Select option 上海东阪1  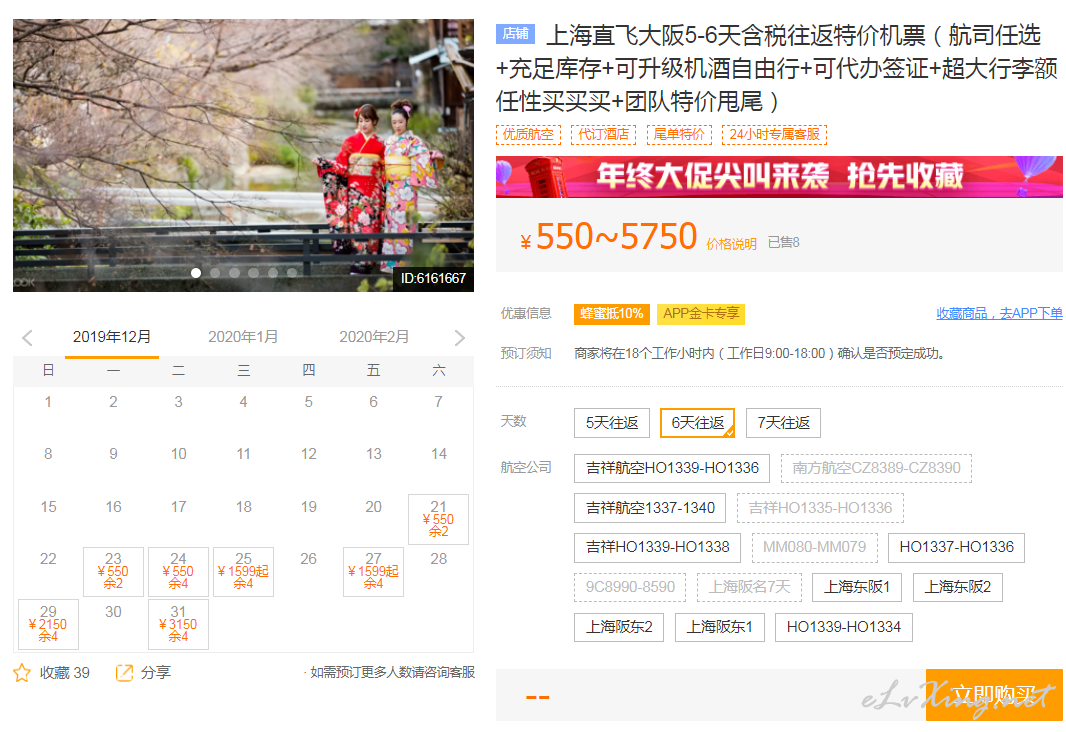(x=857, y=587)
